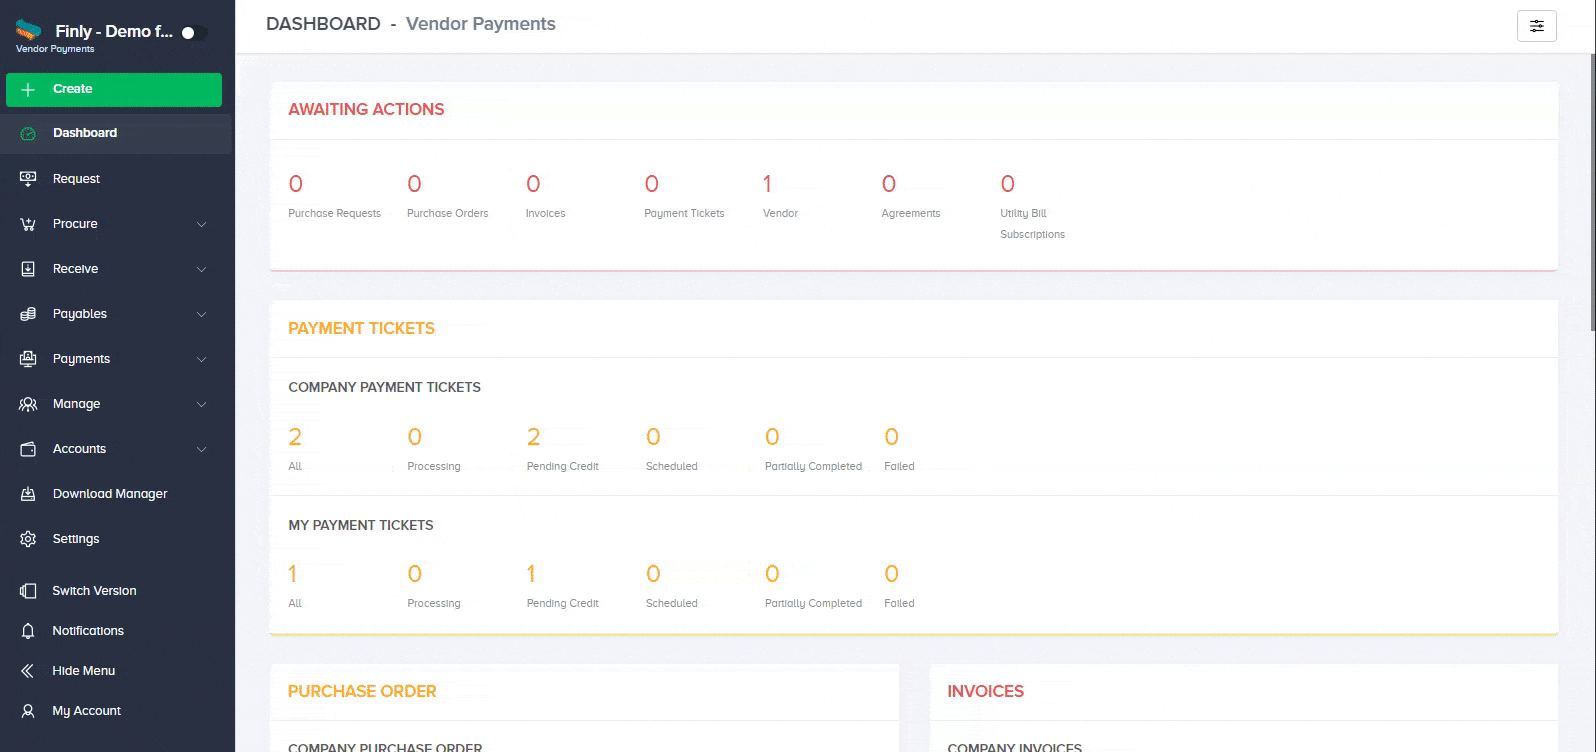The height and width of the screenshot is (752, 1596).
Task: Open Dashboard via its gauge icon
Action: (28, 133)
